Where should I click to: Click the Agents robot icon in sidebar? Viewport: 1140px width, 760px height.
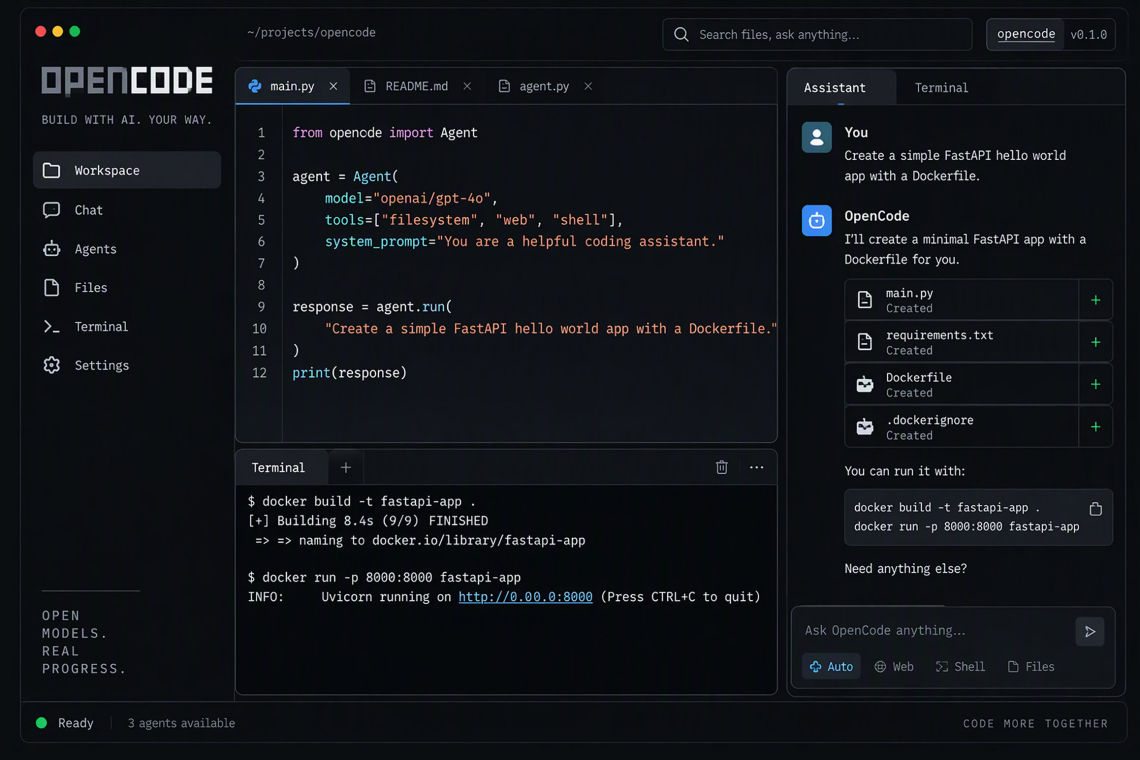click(x=52, y=249)
